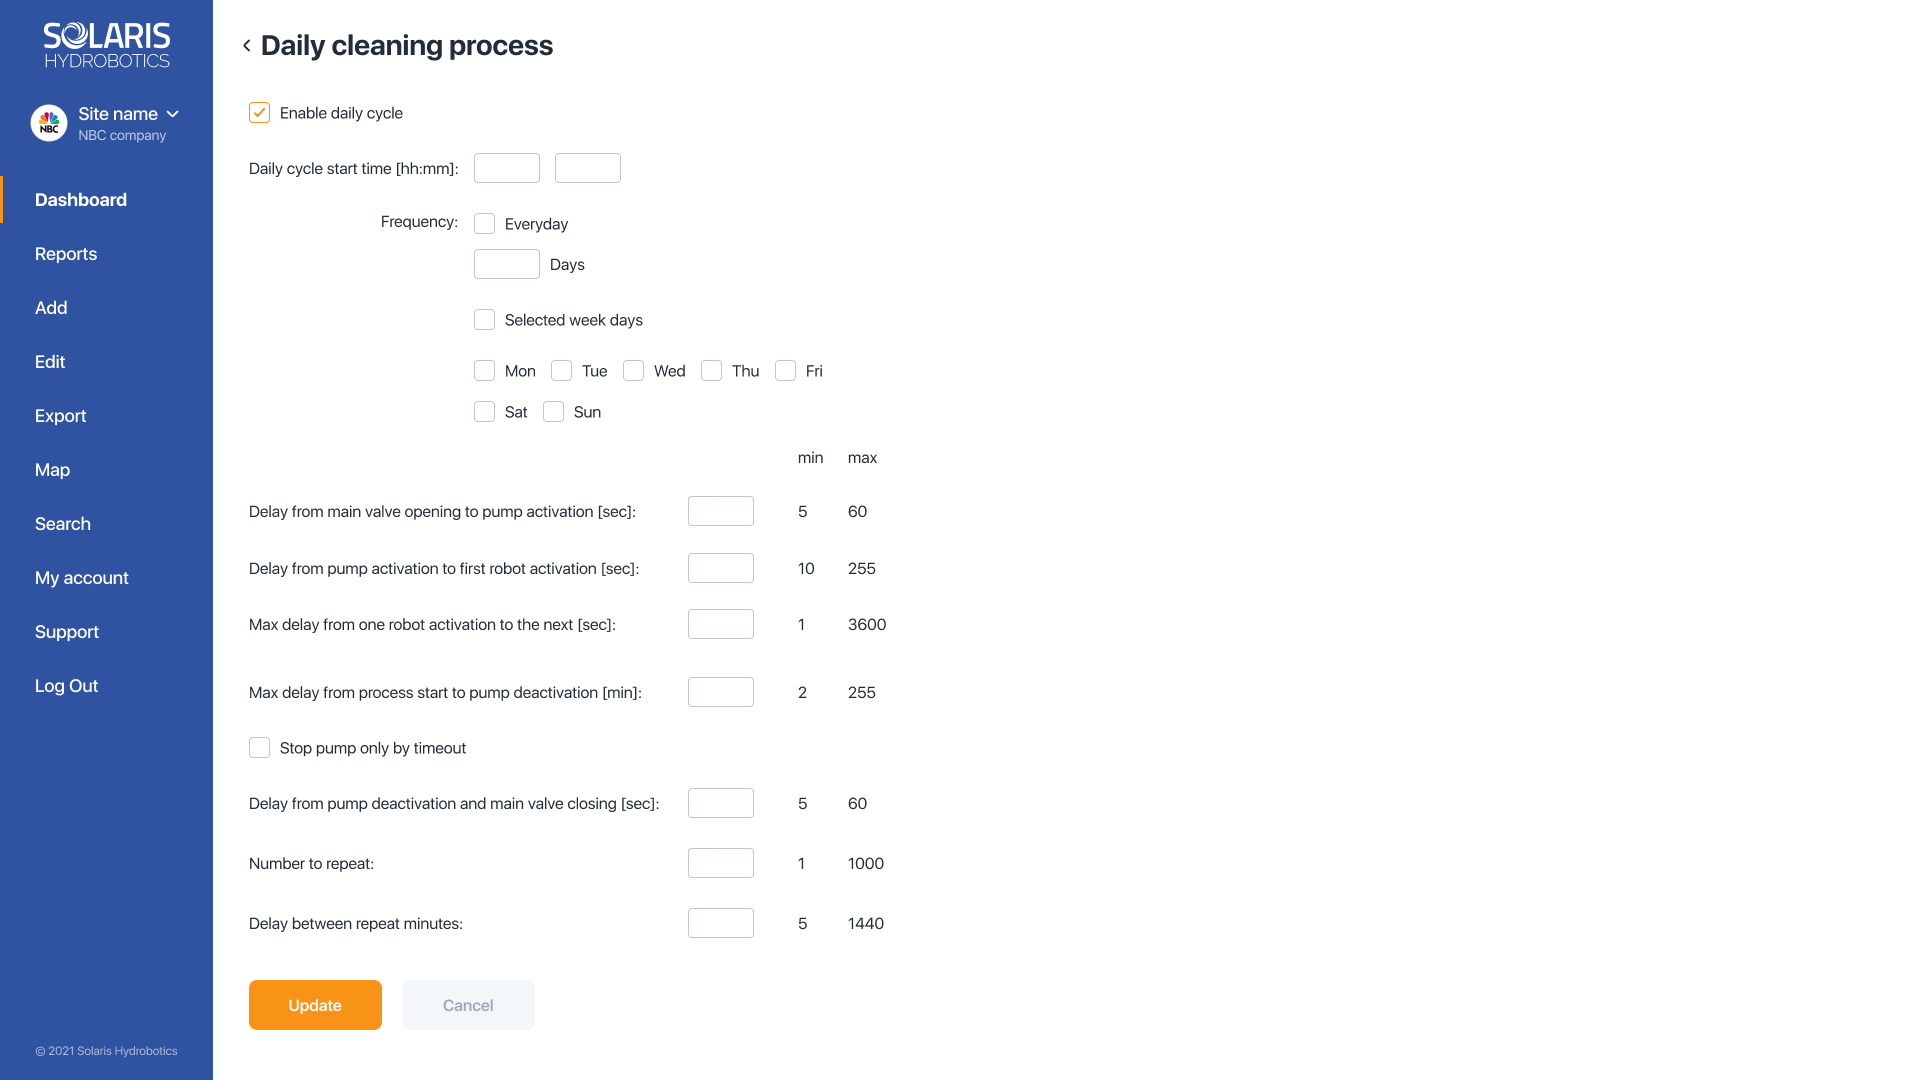This screenshot has width=1921, height=1080.
Task: Expand the Site name dropdown chevron
Action: (172, 114)
